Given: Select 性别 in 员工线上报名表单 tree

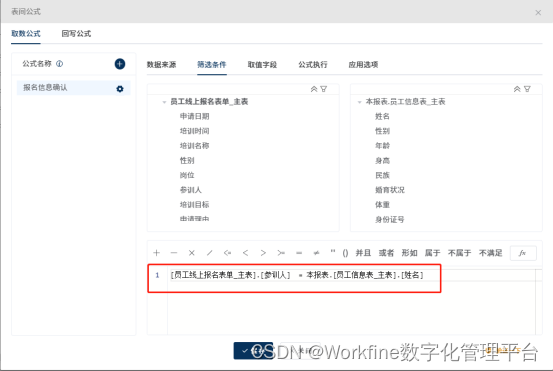Looking at the screenshot, I should [187, 160].
